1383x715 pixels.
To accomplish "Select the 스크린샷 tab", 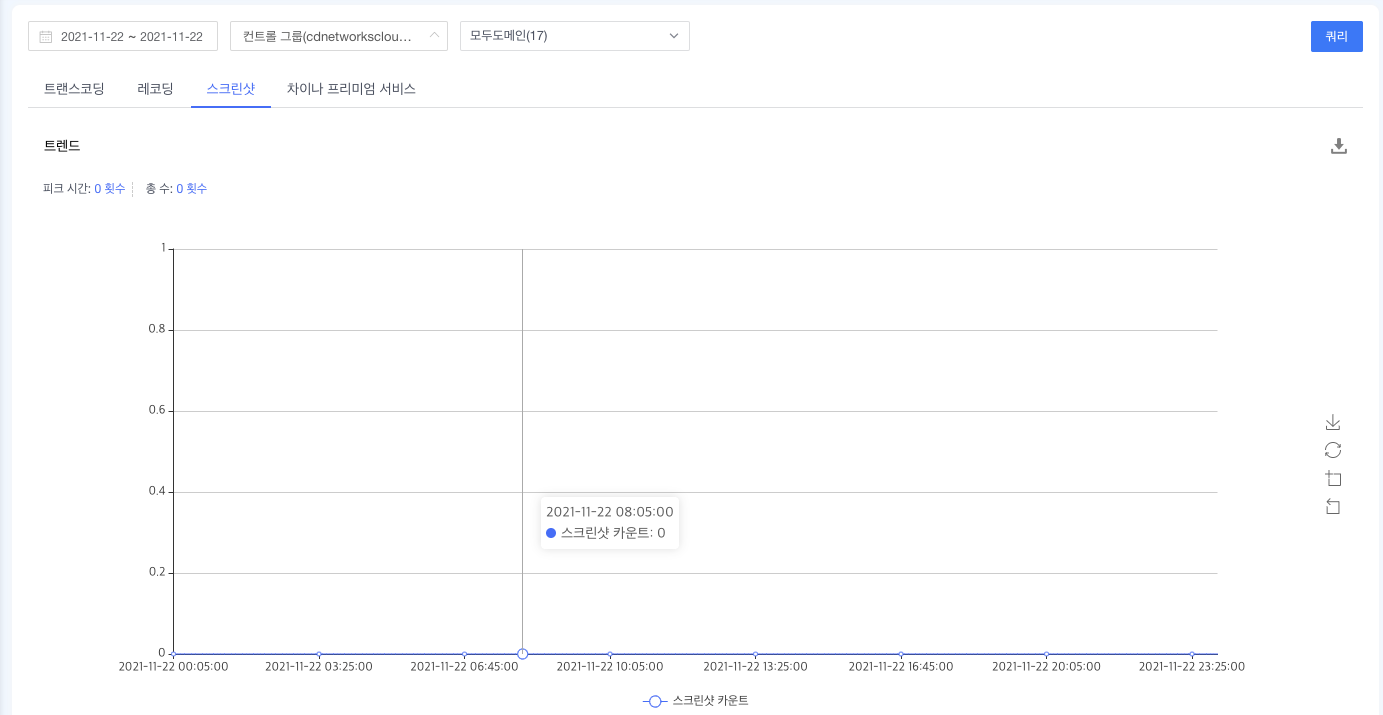I will (x=230, y=89).
